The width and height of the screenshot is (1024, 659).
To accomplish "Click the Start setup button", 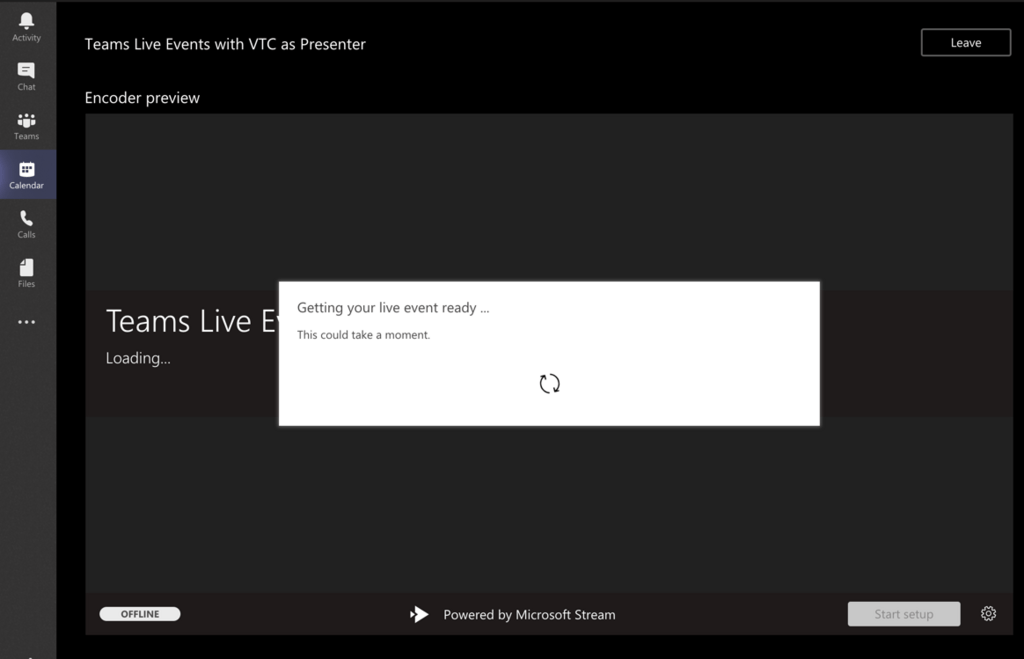I will click(903, 614).
